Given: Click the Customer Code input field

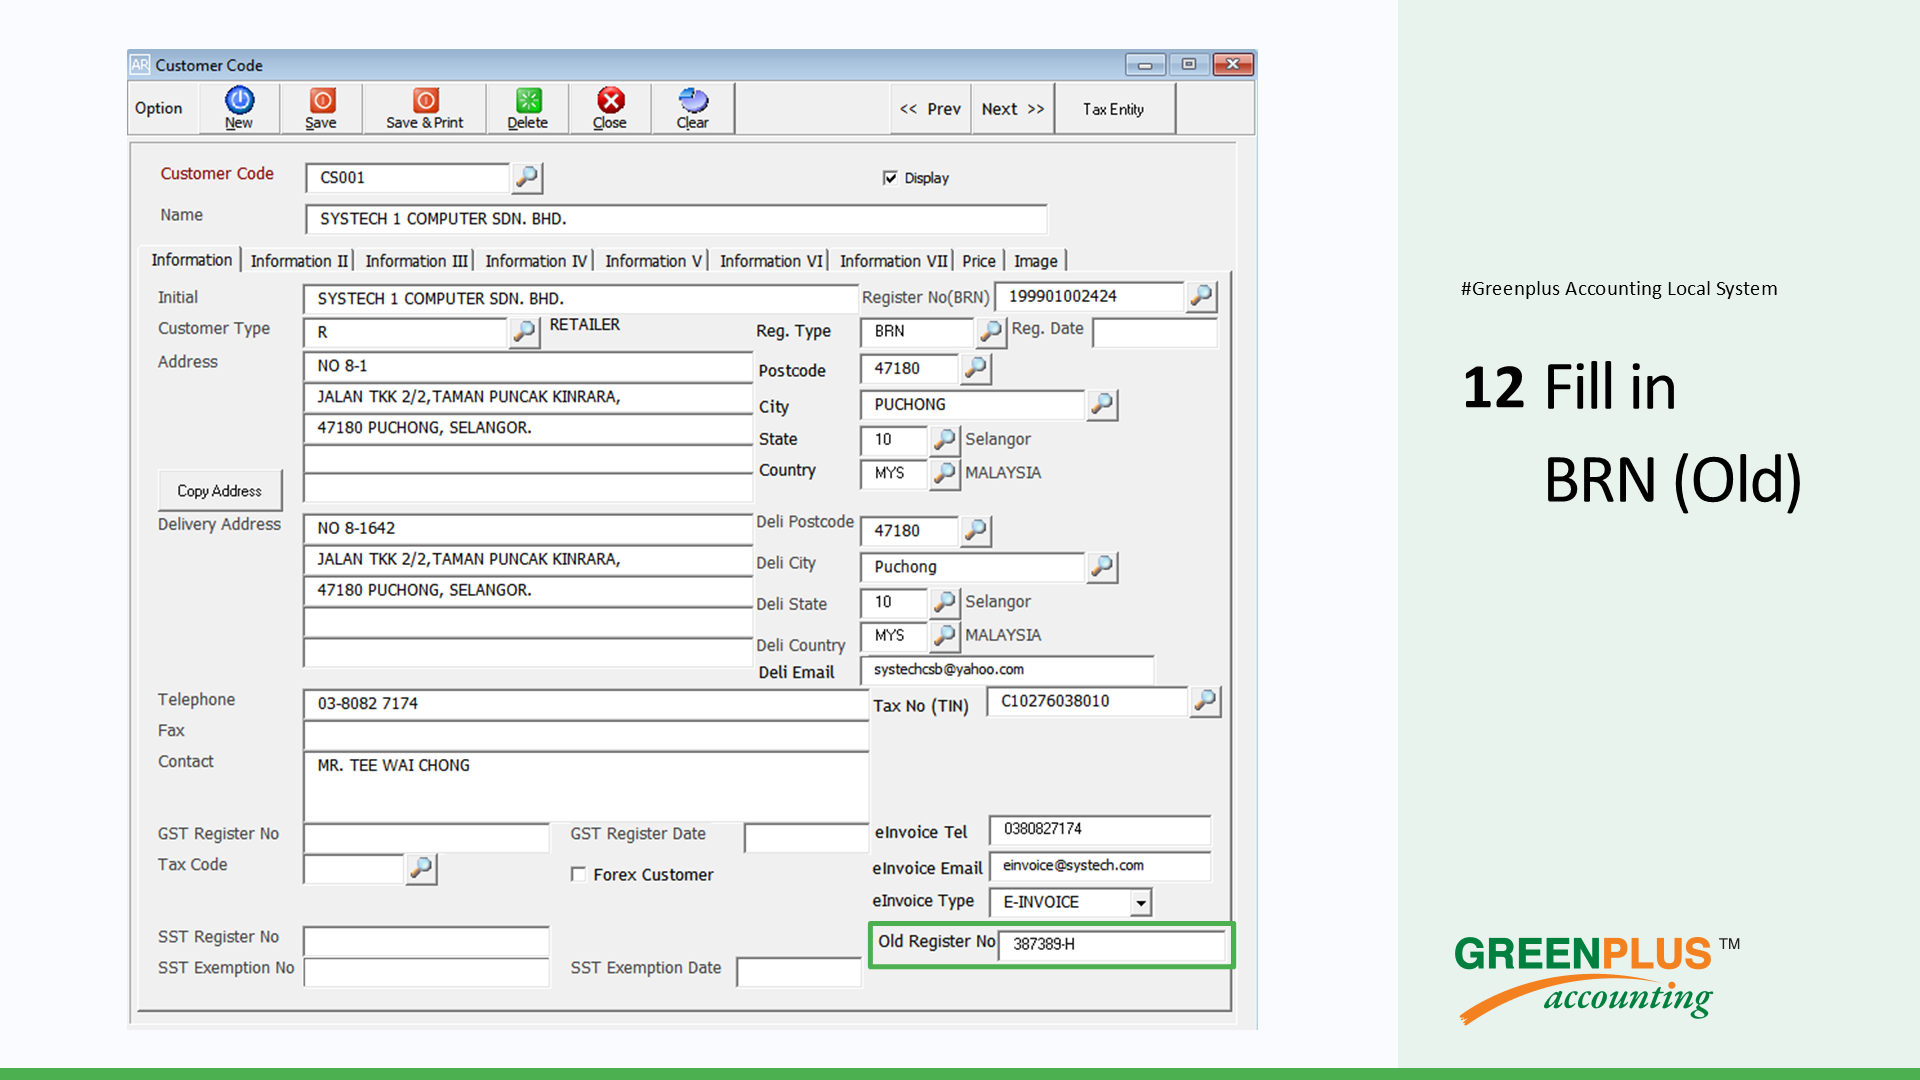Looking at the screenshot, I should click(x=408, y=178).
